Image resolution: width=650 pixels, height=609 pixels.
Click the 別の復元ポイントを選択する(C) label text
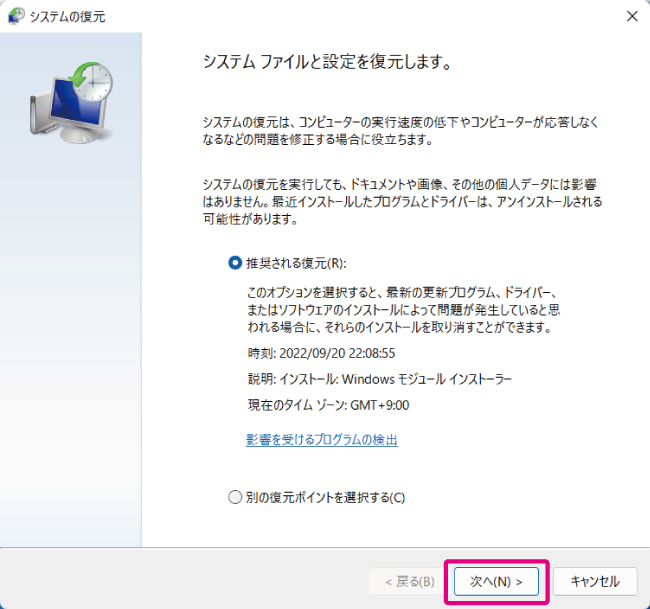point(325,497)
